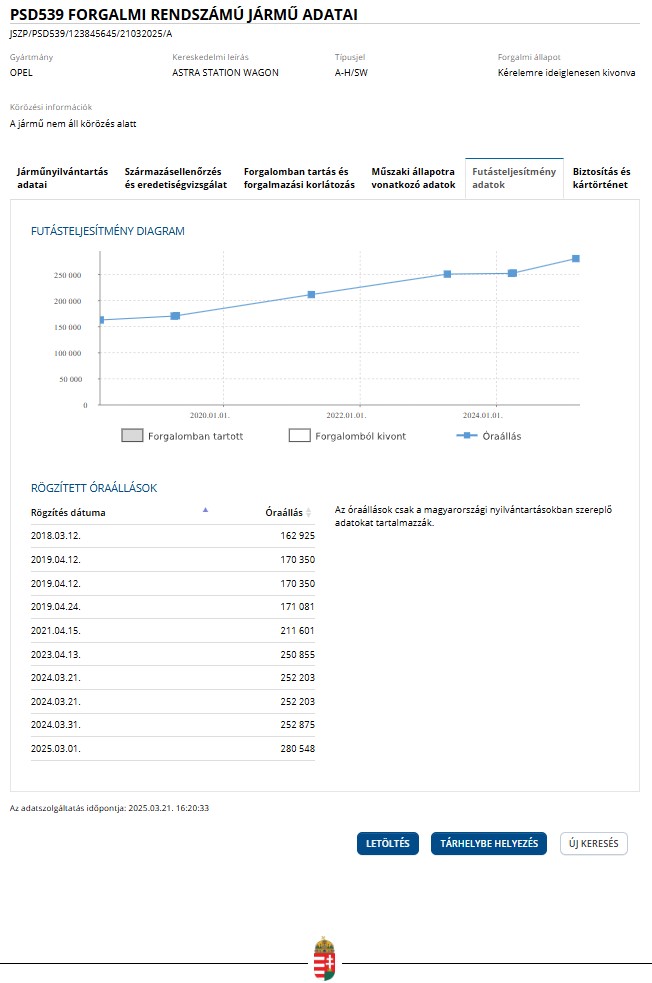This screenshot has width=652, height=983.
Task: Open the Biztosítás és kártörténet tab
Action: 601,178
